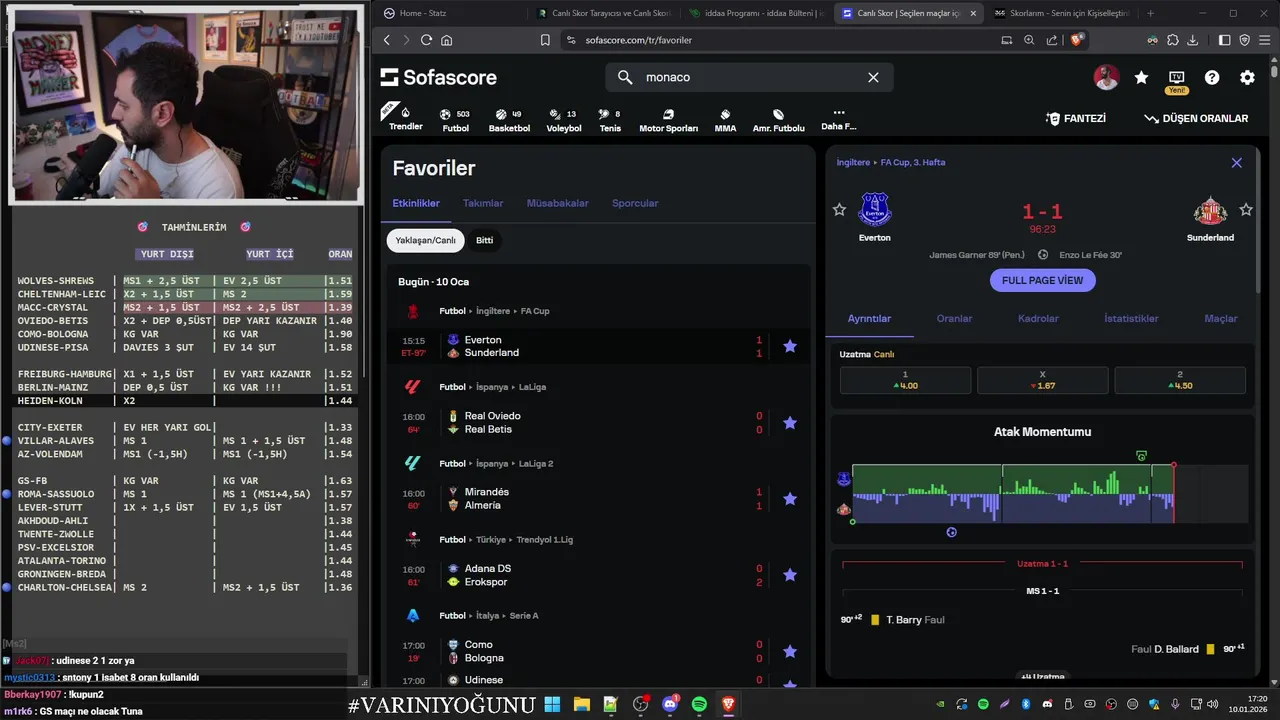Open the user profile avatar
This screenshot has height=720, width=1280.
point(1106,77)
